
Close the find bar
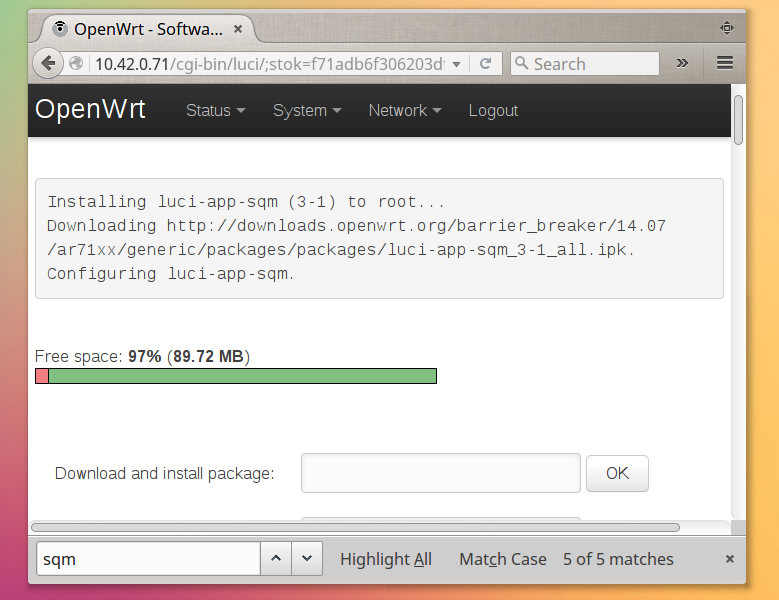pos(729,559)
